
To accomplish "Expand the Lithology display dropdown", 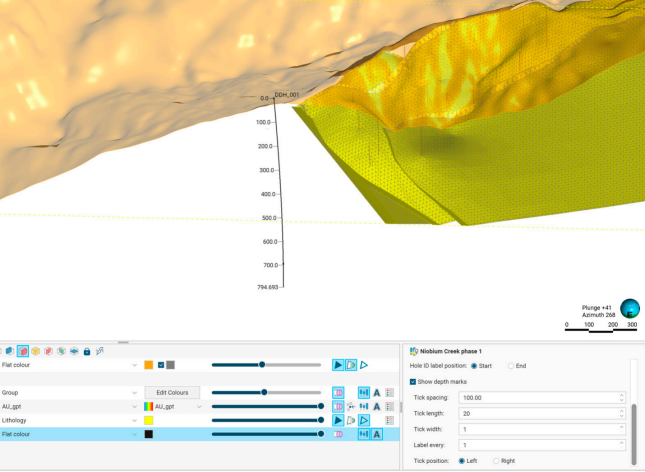I will 134,421.
